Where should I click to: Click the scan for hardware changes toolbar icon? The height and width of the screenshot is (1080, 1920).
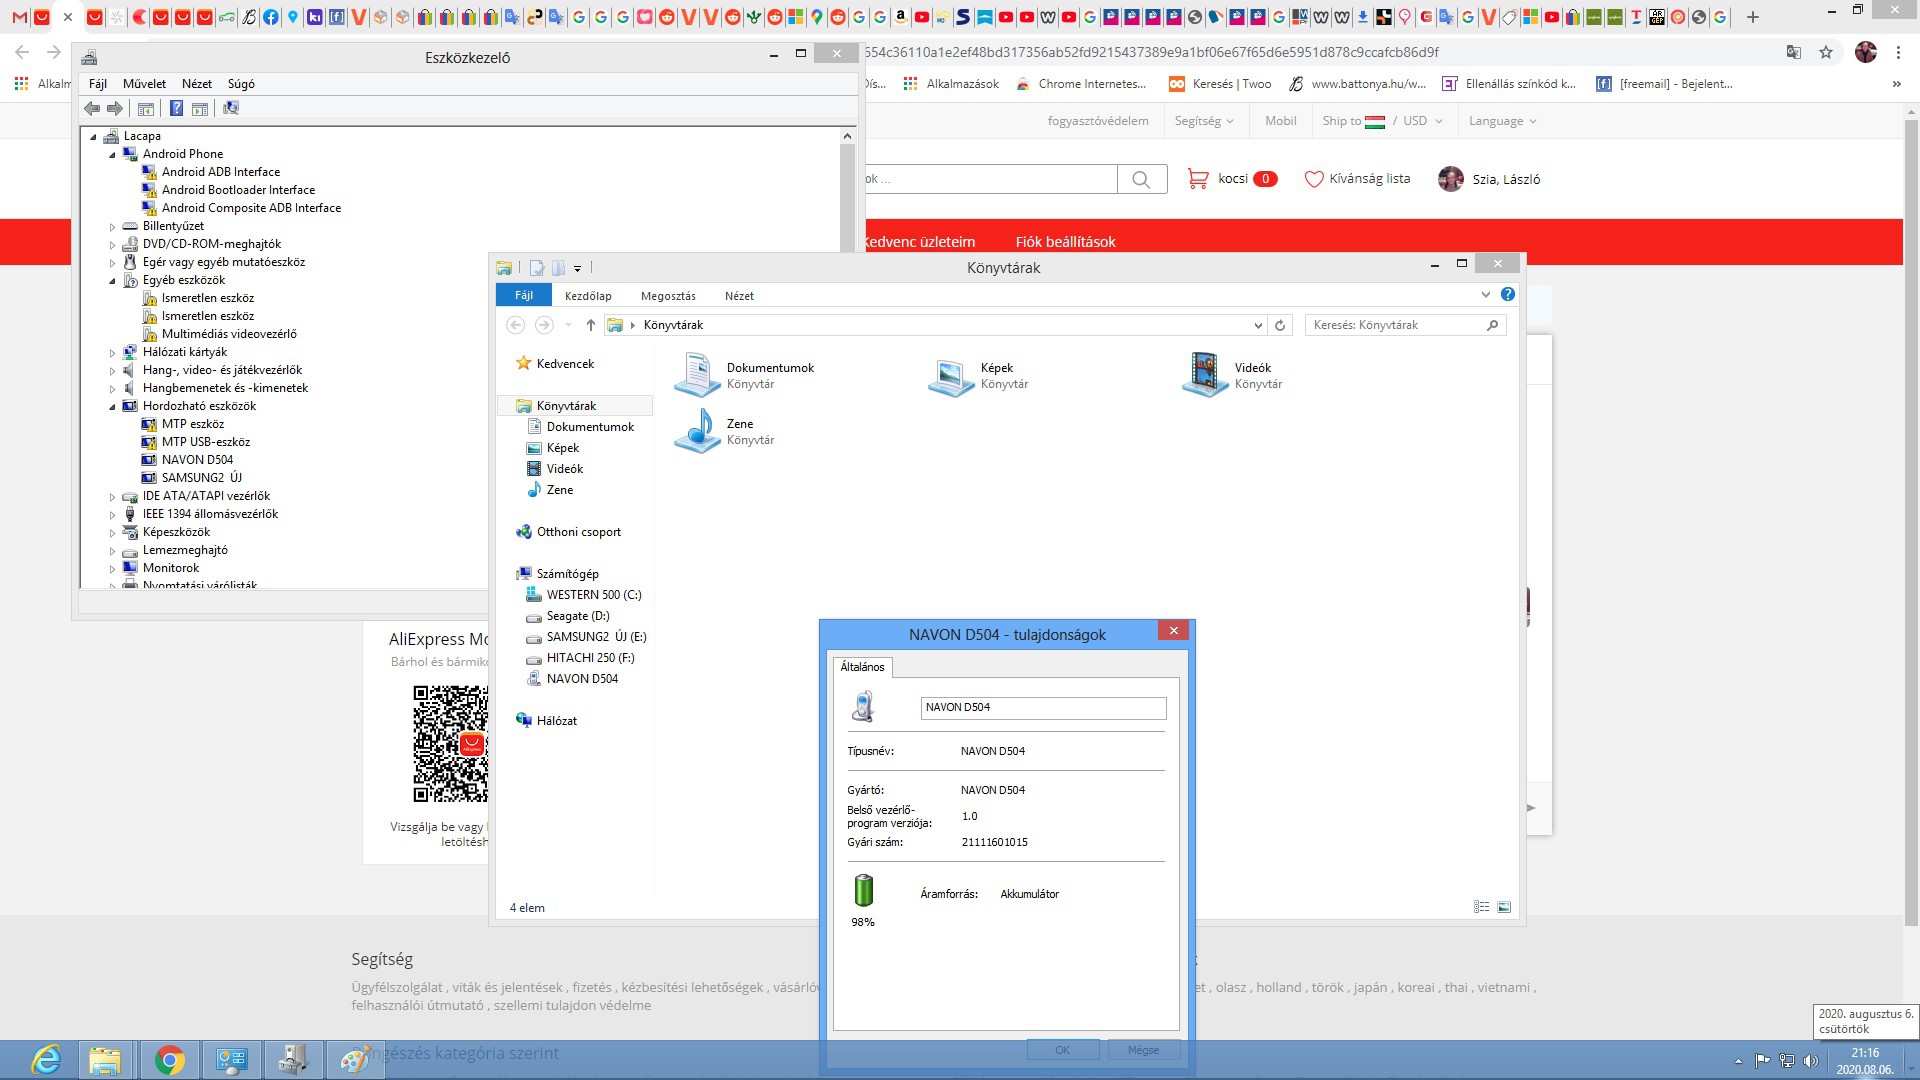click(231, 108)
